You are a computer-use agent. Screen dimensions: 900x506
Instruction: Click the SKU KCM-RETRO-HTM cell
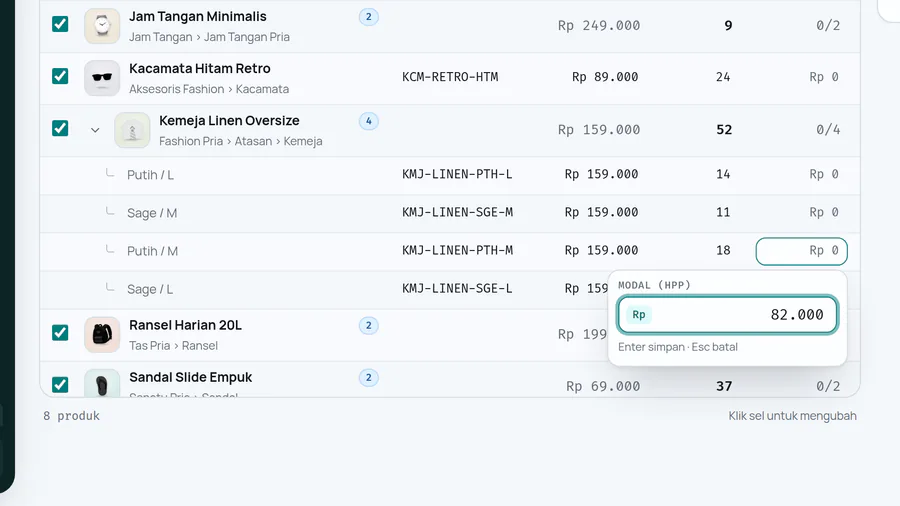point(450,77)
